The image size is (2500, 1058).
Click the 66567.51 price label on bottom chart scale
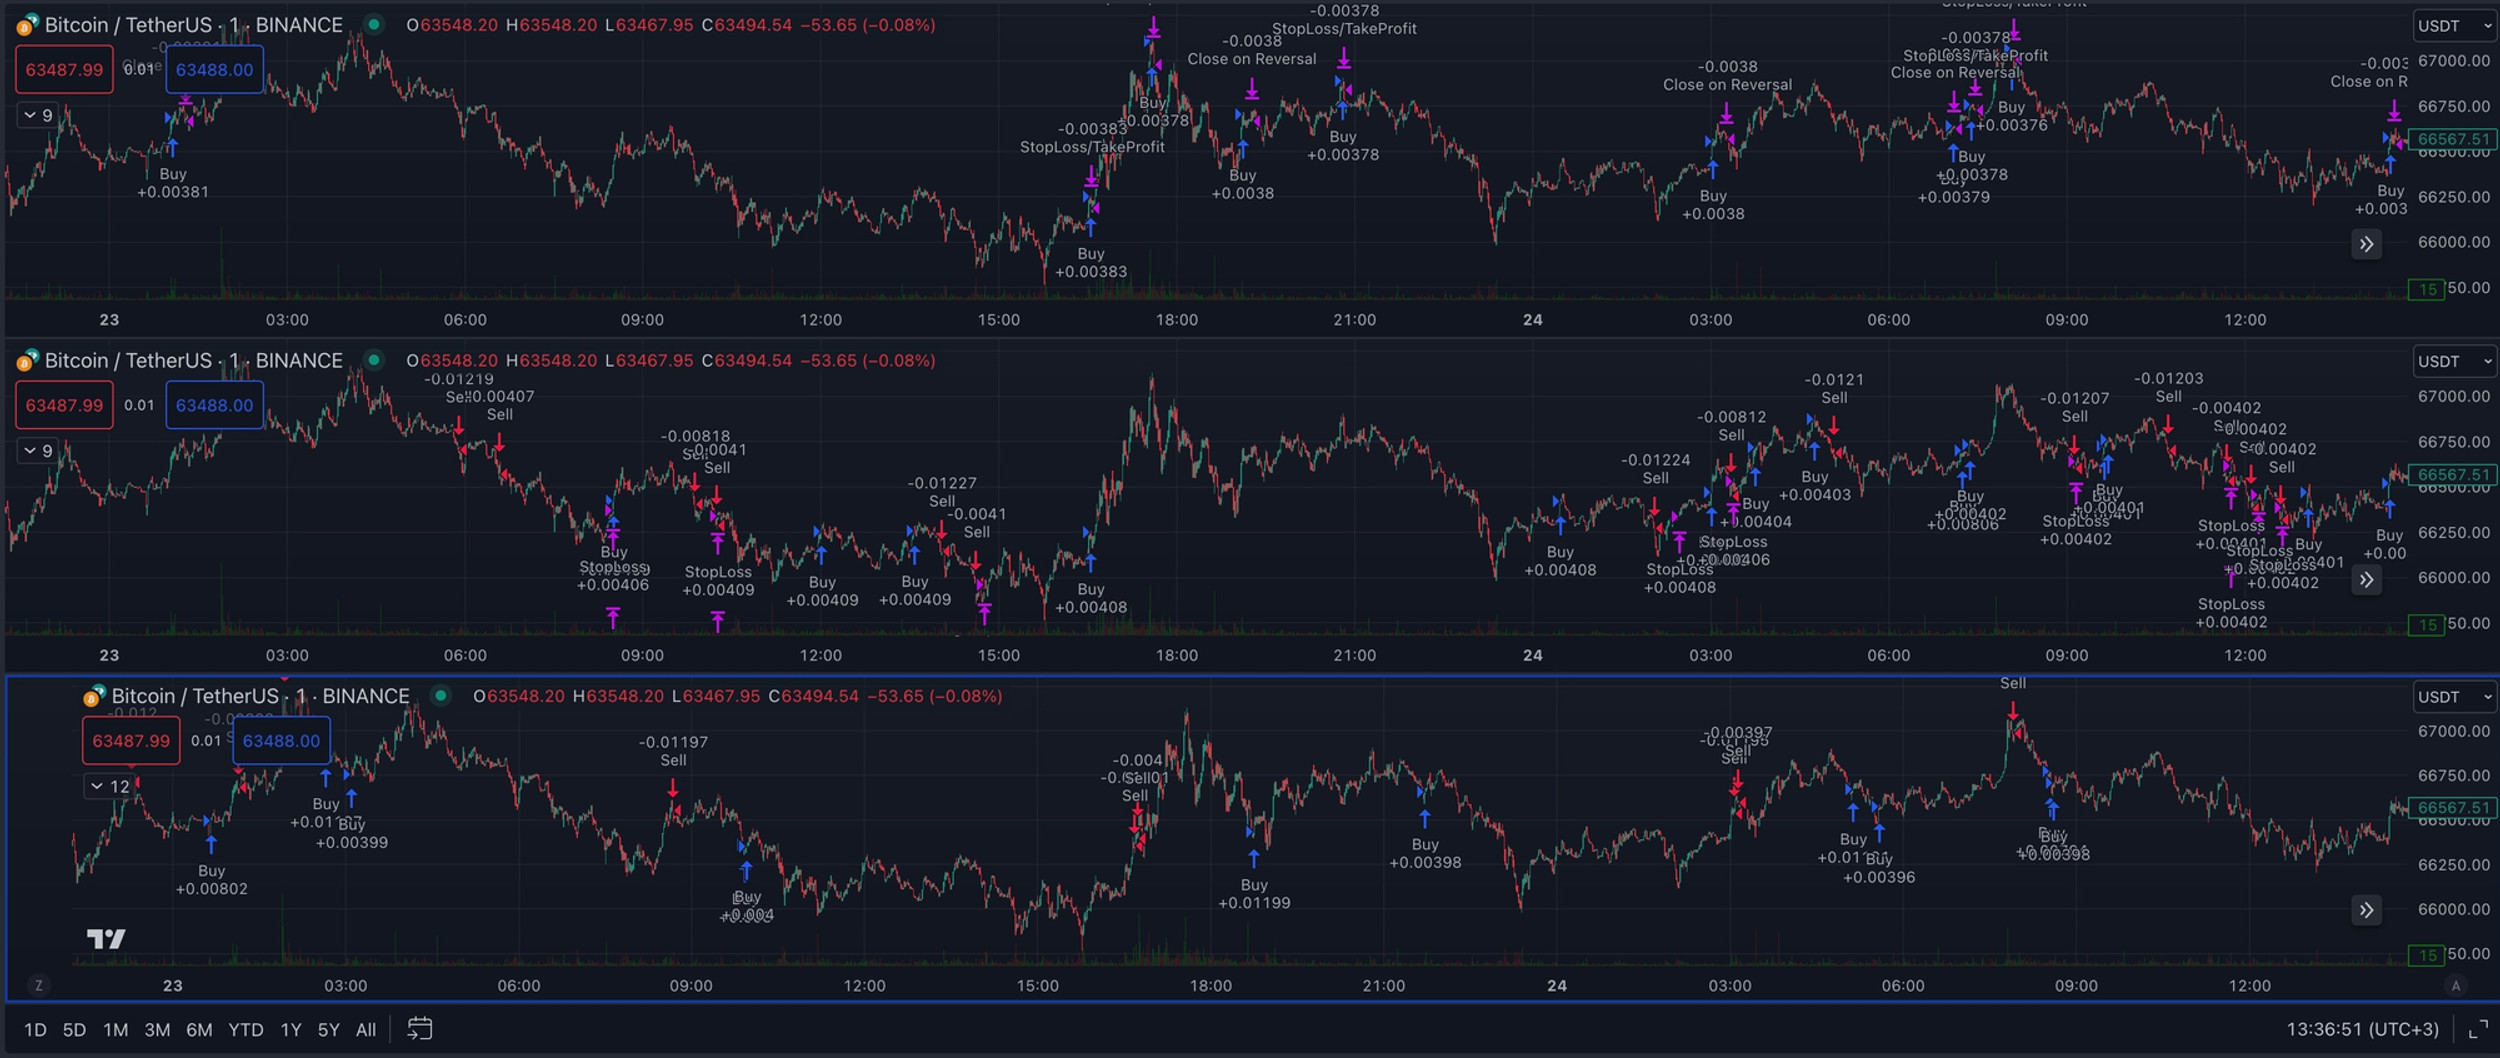point(2451,808)
